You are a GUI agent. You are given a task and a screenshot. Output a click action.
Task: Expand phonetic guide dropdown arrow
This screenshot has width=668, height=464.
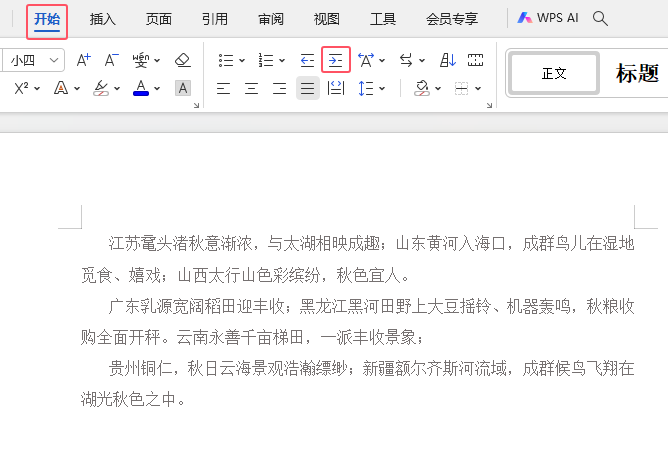(157, 61)
